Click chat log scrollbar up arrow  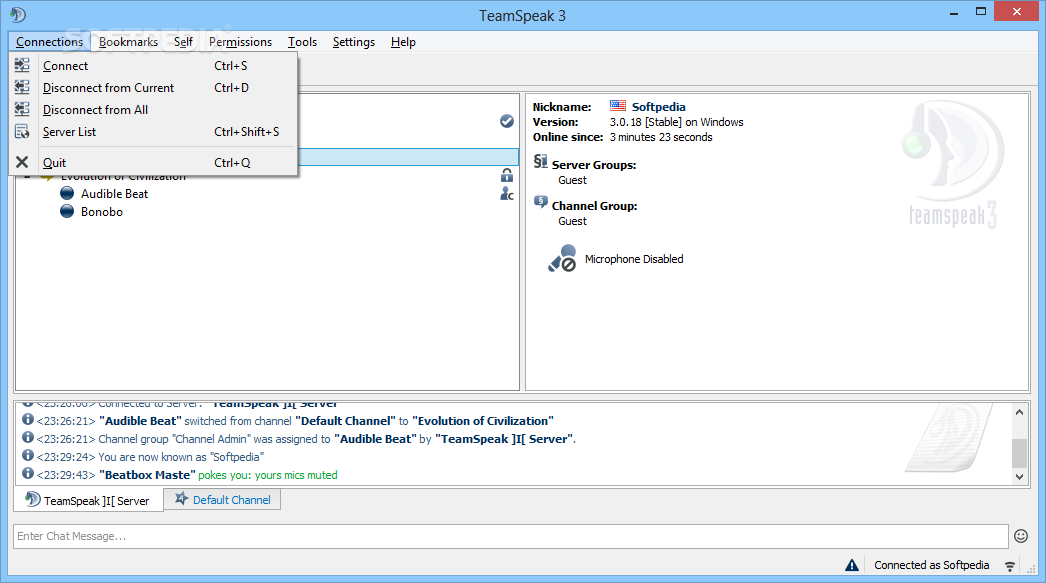pos(1019,412)
